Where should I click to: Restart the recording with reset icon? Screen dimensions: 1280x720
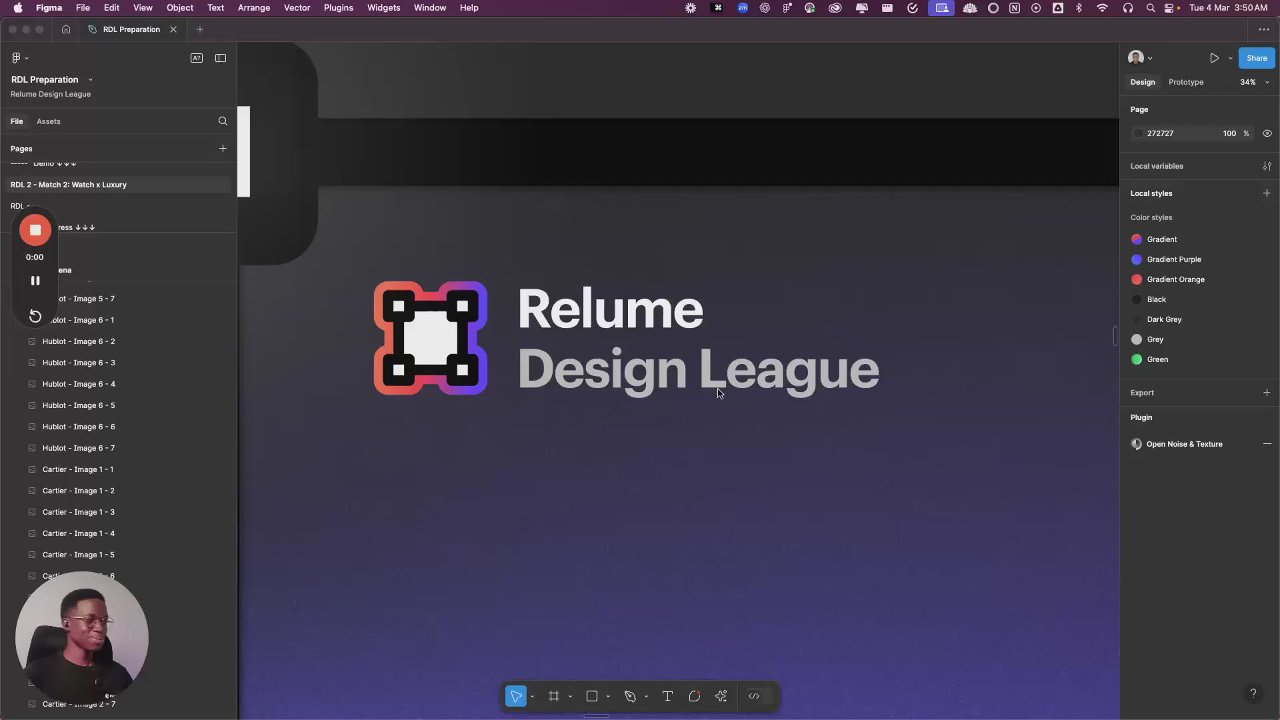pos(35,316)
